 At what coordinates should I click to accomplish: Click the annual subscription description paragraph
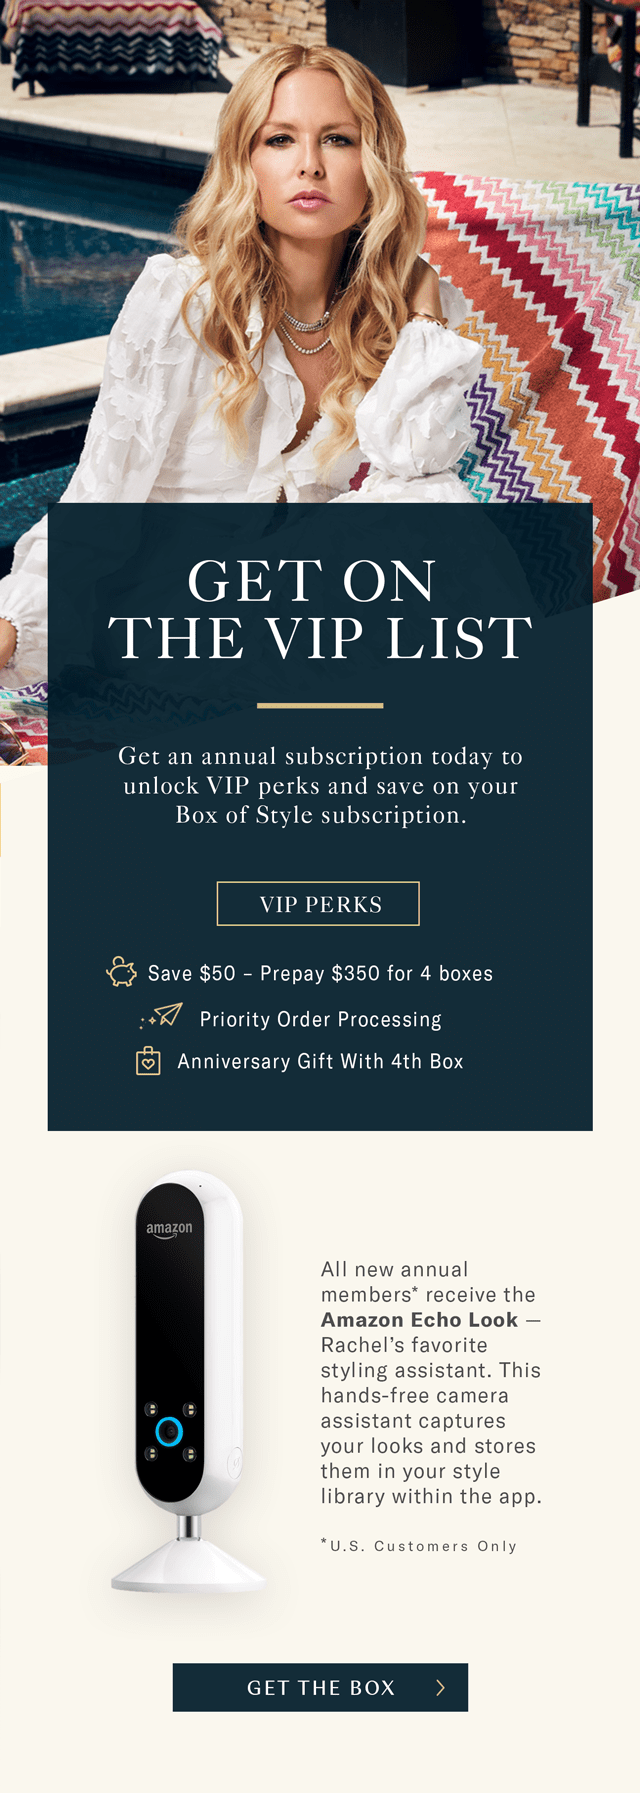click(x=320, y=785)
